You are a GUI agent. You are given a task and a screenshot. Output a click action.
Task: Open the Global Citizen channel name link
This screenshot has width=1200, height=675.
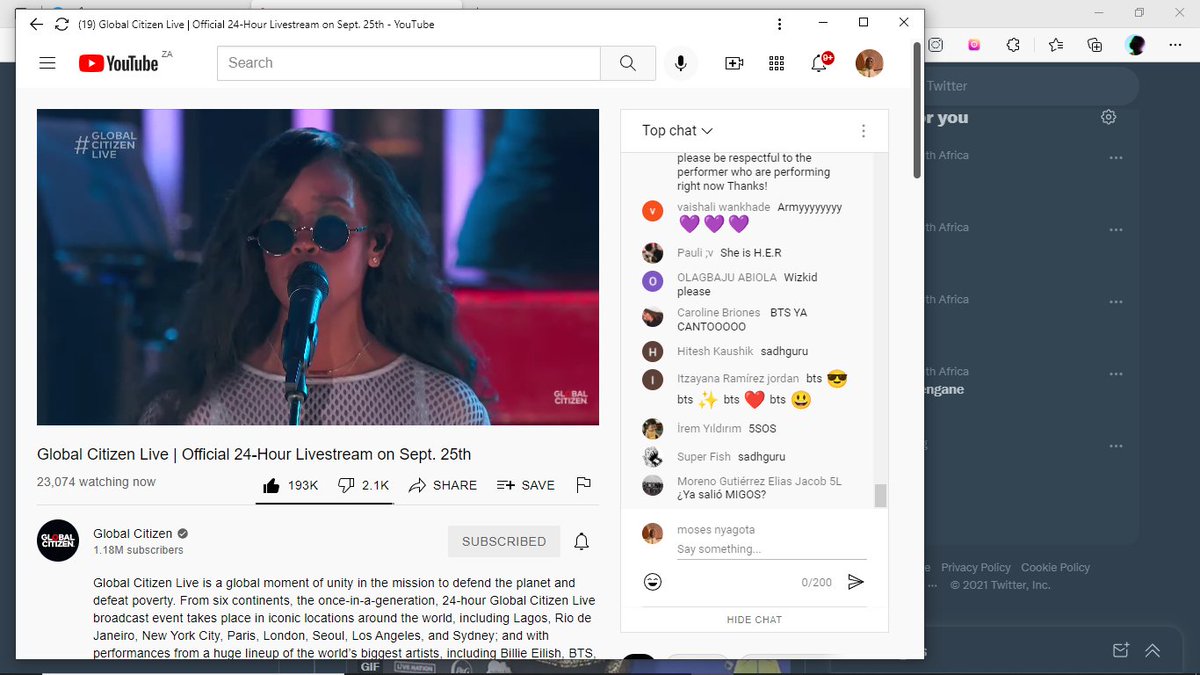tap(133, 534)
